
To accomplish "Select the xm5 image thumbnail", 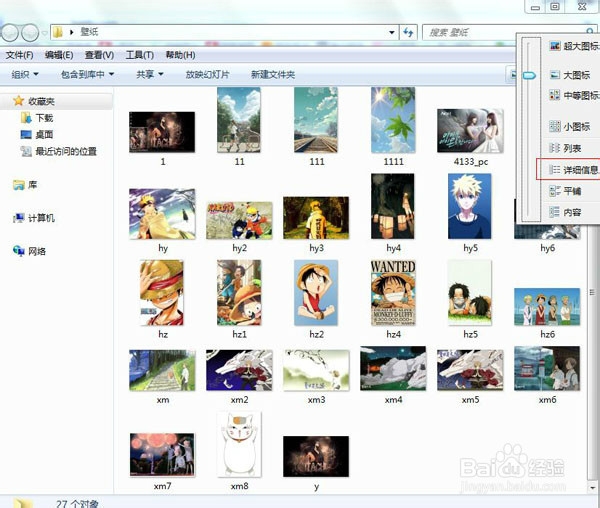I will [470, 370].
